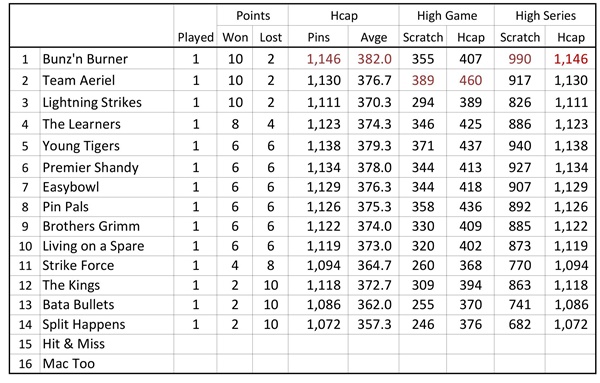600x383 pixels.
Task: Select the Mac Too team cell
Action: click(x=106, y=363)
